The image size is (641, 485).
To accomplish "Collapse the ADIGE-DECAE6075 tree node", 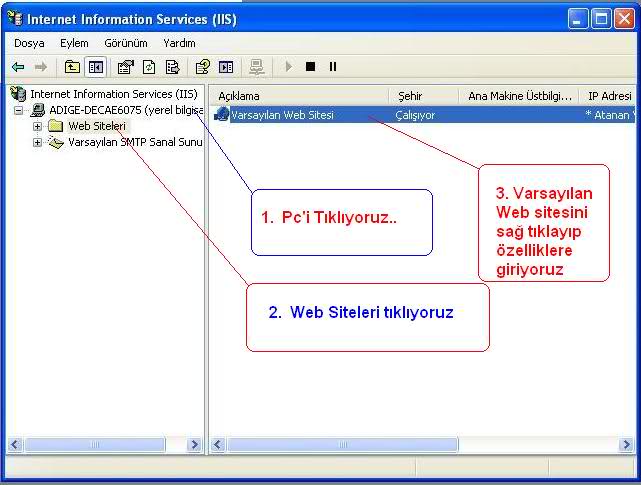I will [18, 110].
